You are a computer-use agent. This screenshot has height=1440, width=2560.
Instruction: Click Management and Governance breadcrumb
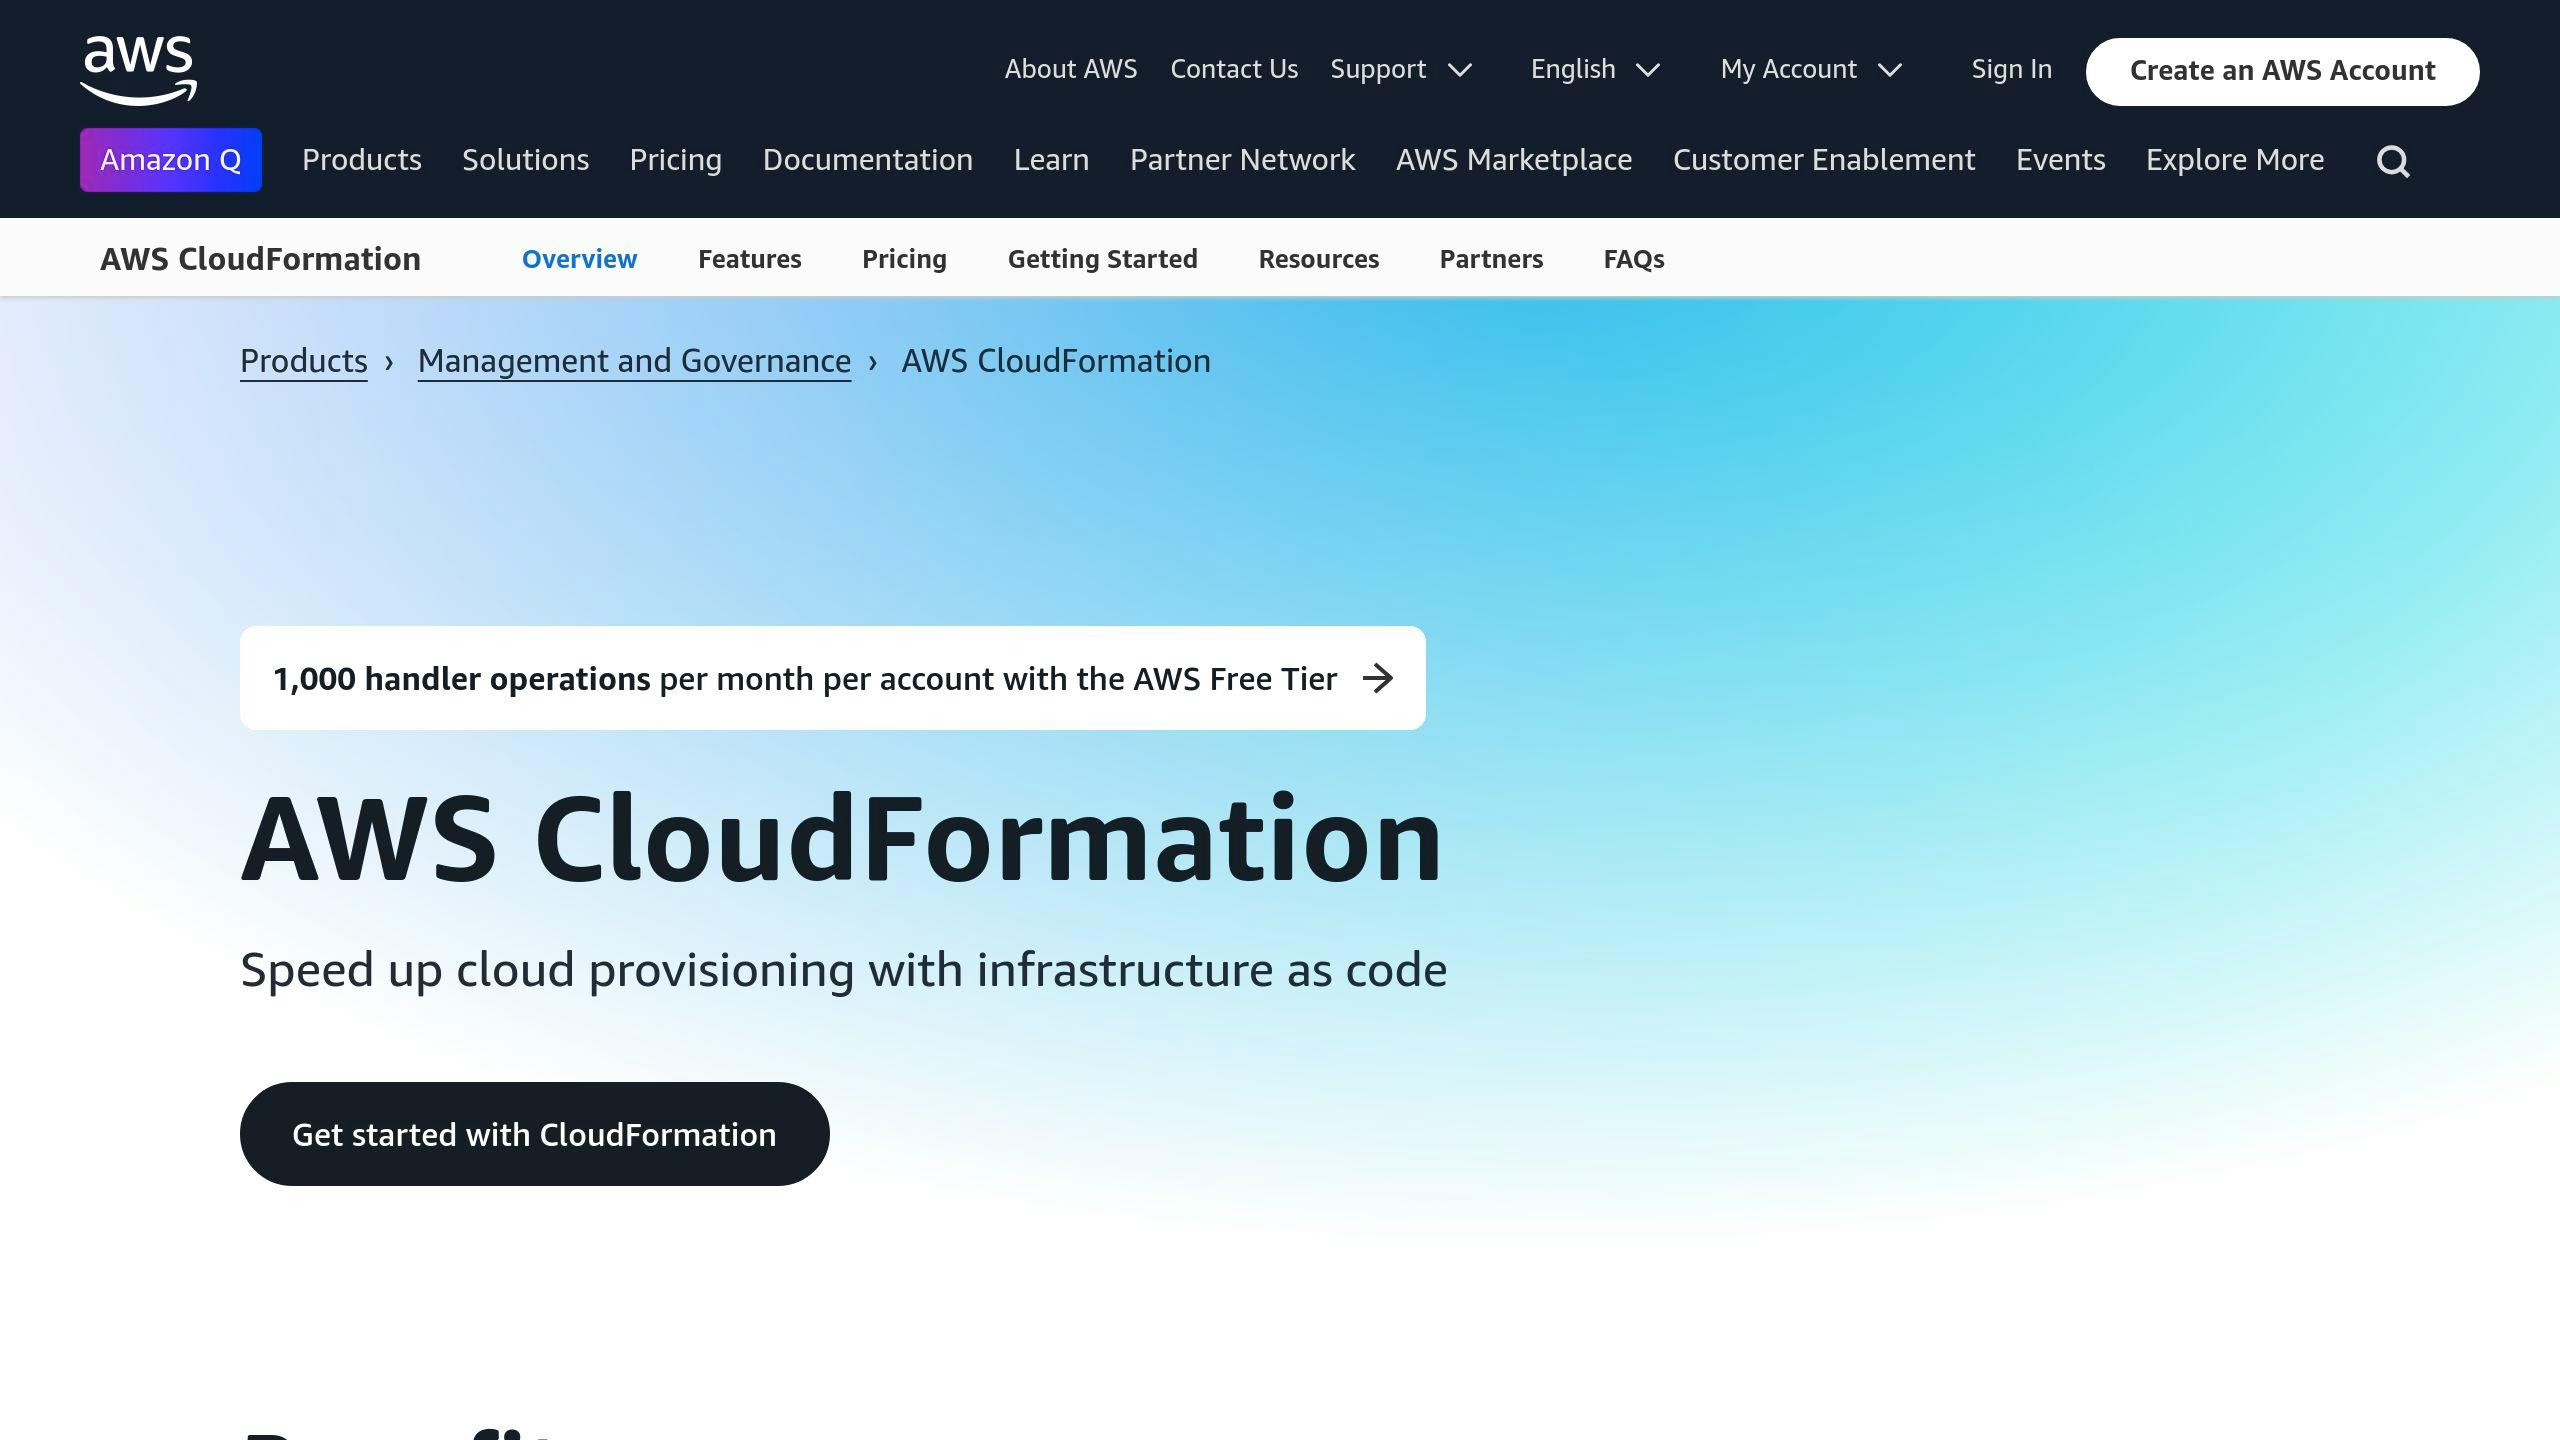[634, 361]
